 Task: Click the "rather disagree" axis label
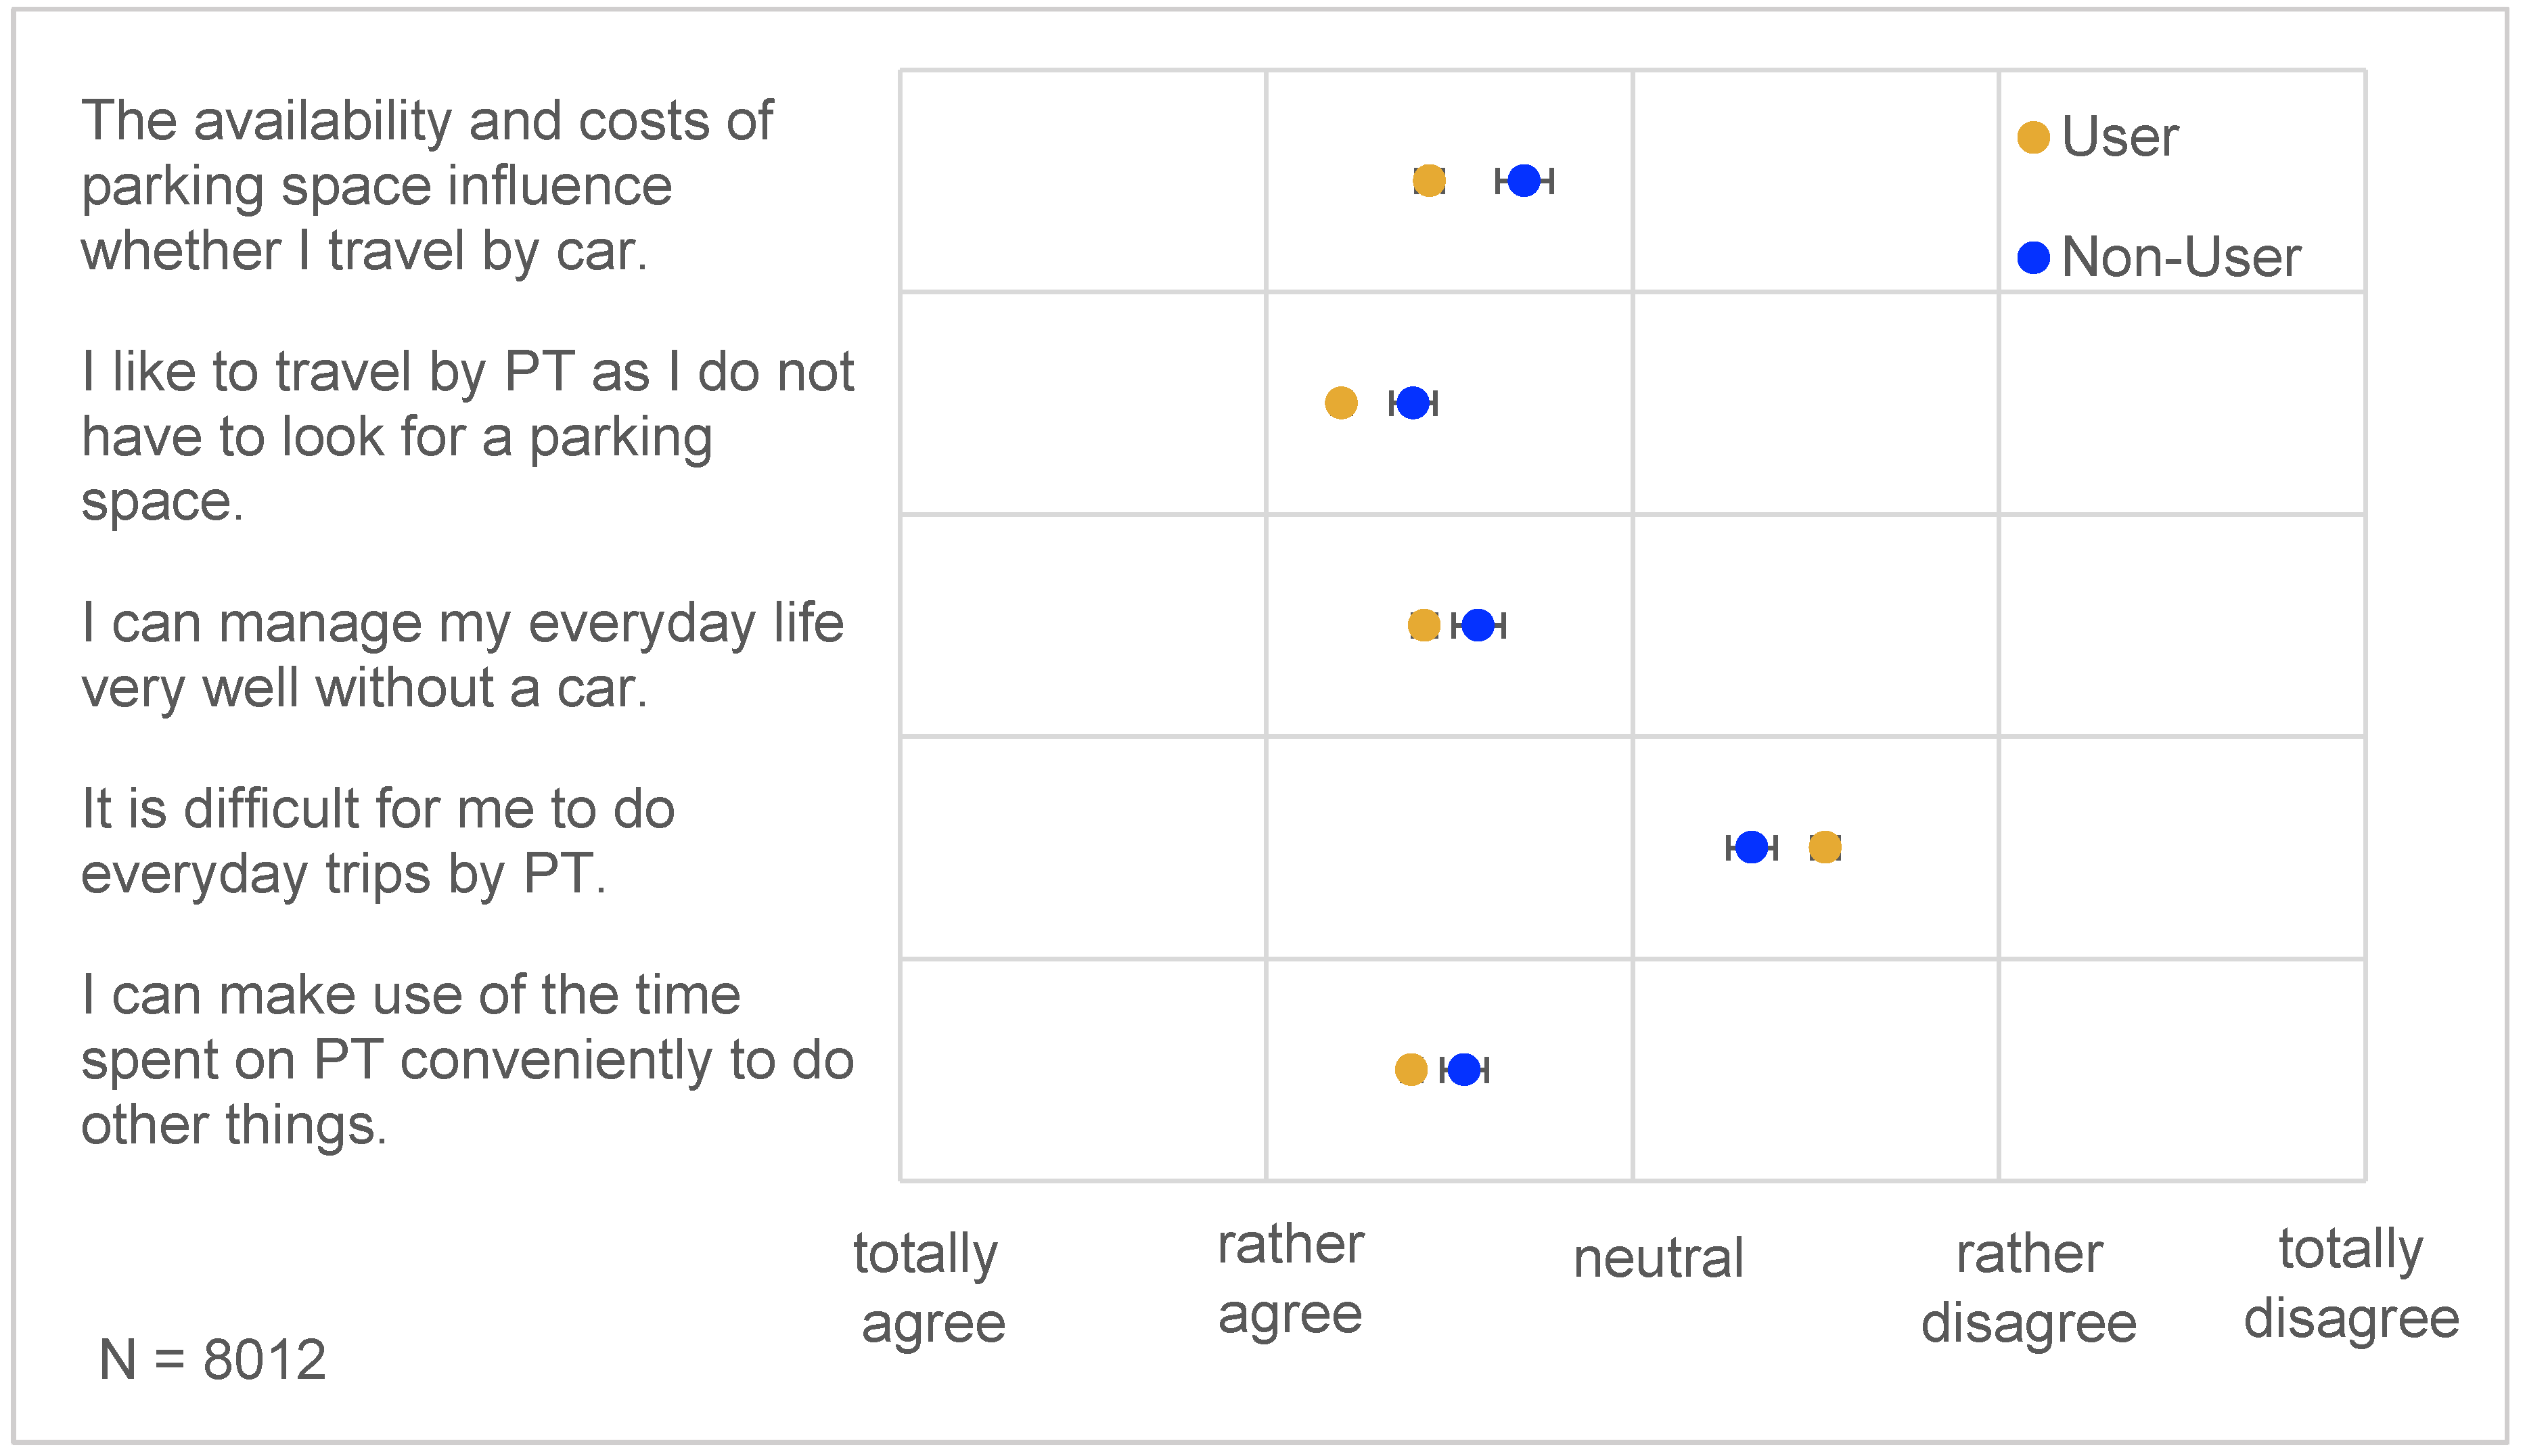[x=2028, y=1287]
